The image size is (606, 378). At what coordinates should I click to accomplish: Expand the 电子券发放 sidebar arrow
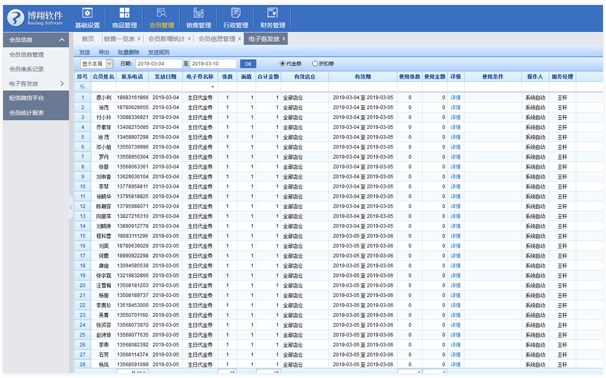[62, 83]
